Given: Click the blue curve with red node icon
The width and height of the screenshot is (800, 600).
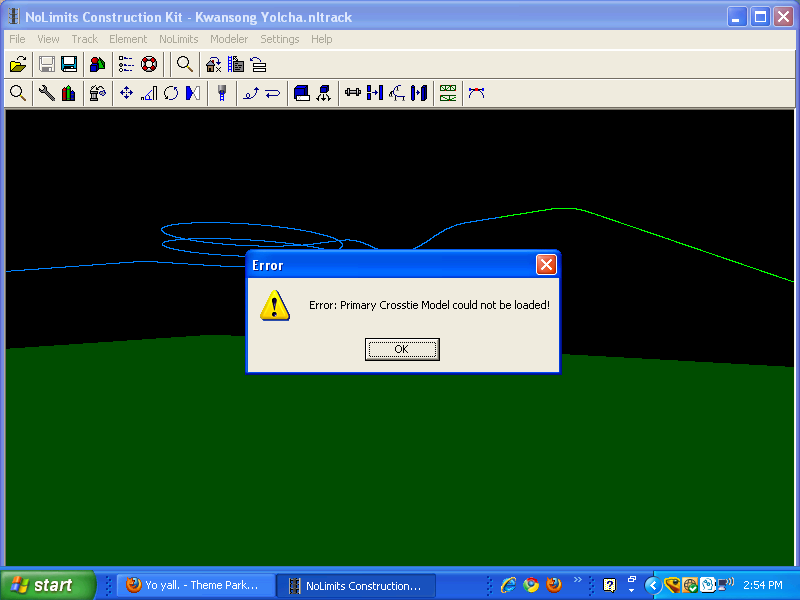Looking at the screenshot, I should (x=477, y=93).
